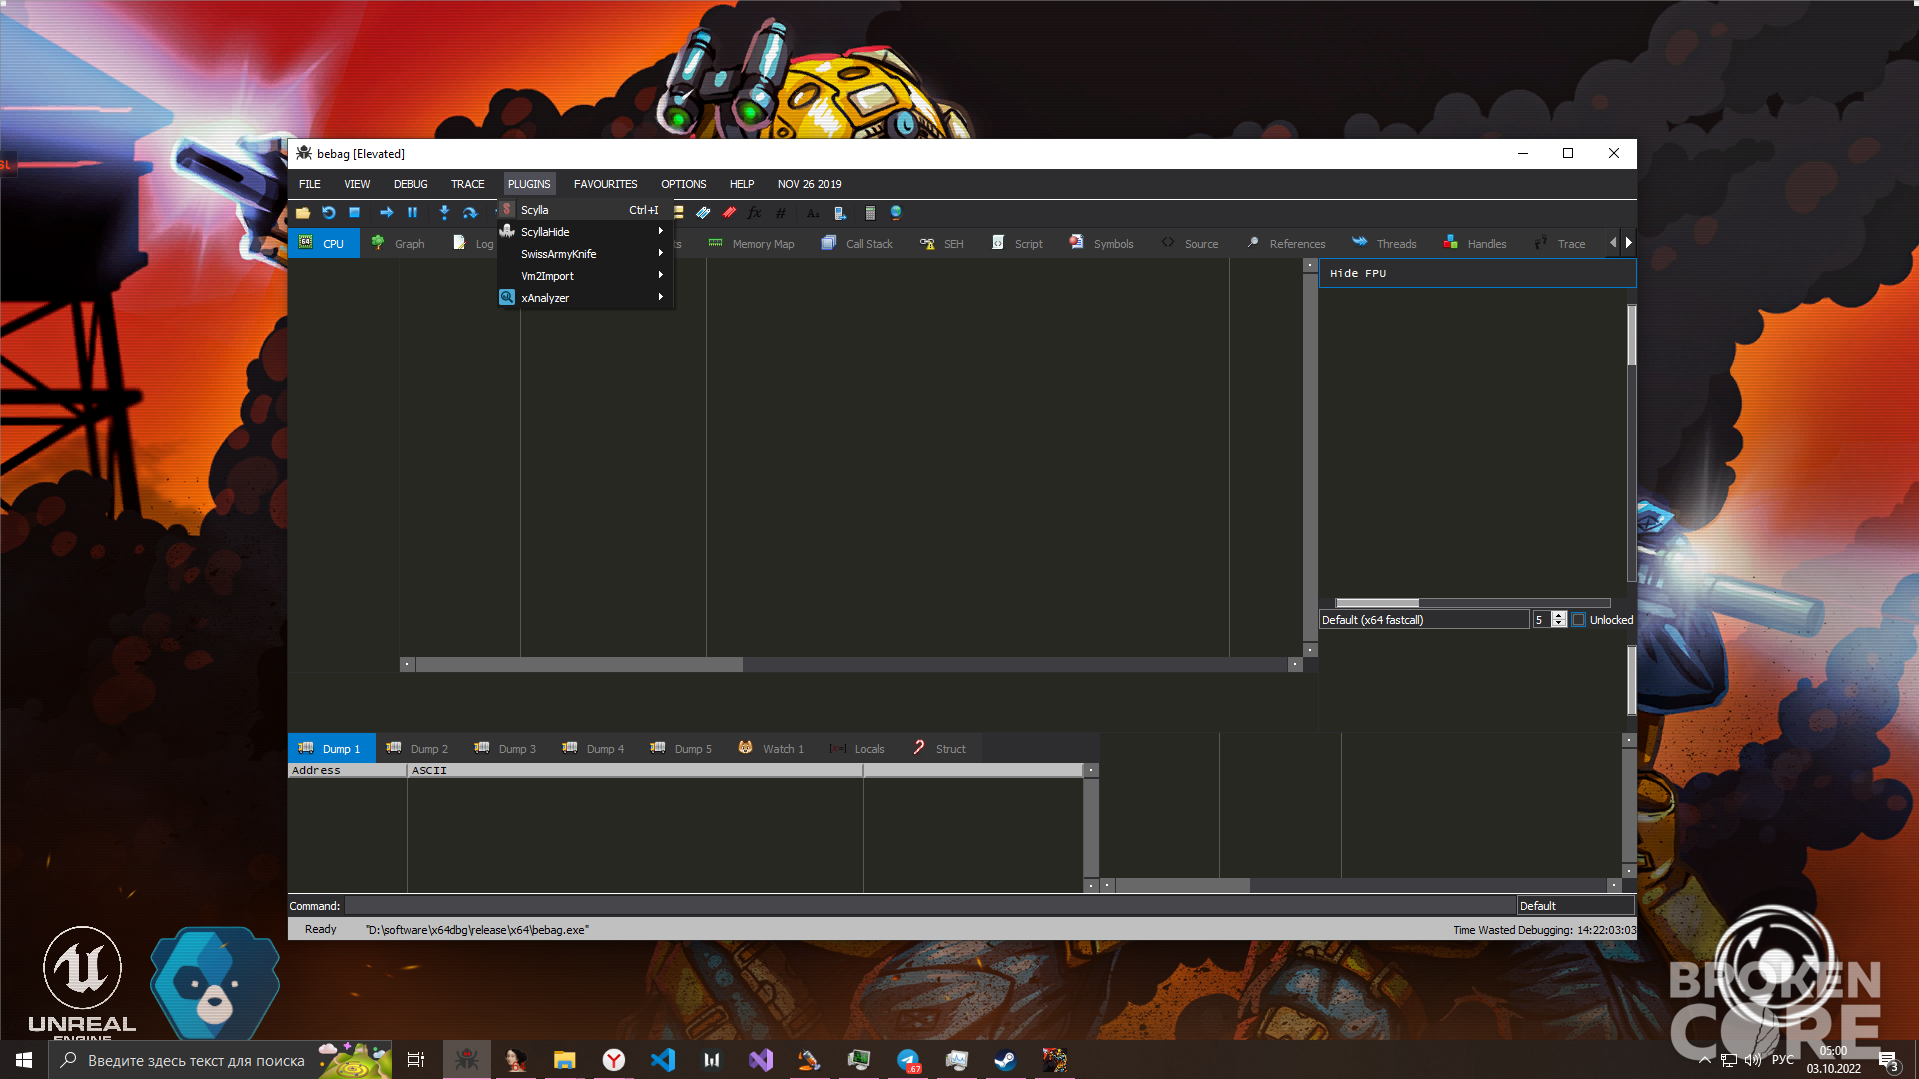
Task: Click the step over icon
Action: tap(470, 212)
